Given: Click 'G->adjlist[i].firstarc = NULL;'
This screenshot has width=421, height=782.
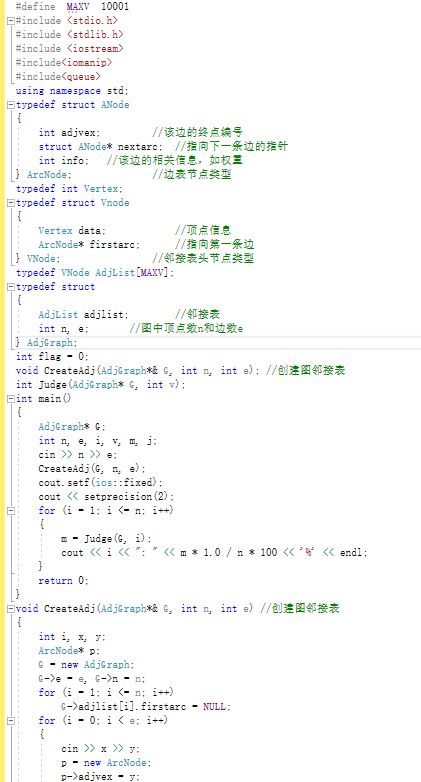Looking at the screenshot, I should pos(146,707).
